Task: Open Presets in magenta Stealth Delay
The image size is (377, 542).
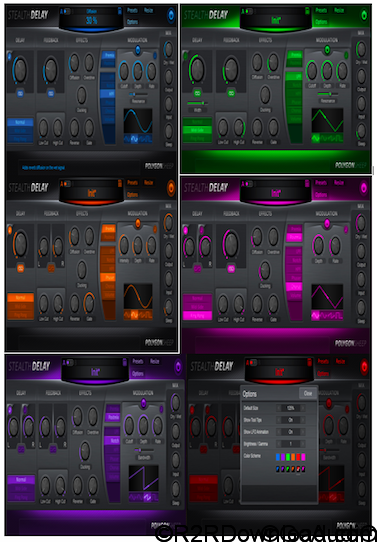Action: click(x=321, y=183)
